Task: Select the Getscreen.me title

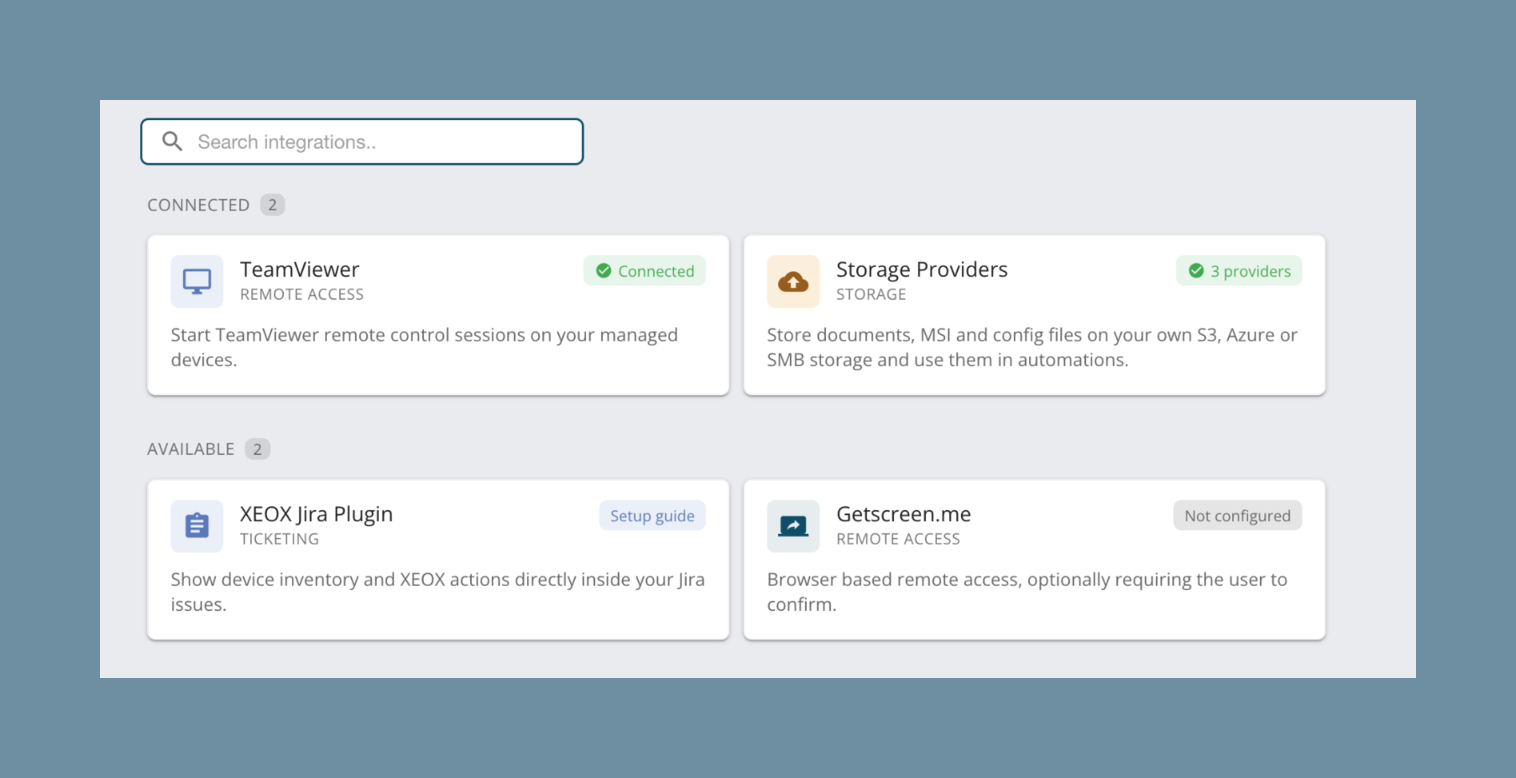Action: coord(904,514)
